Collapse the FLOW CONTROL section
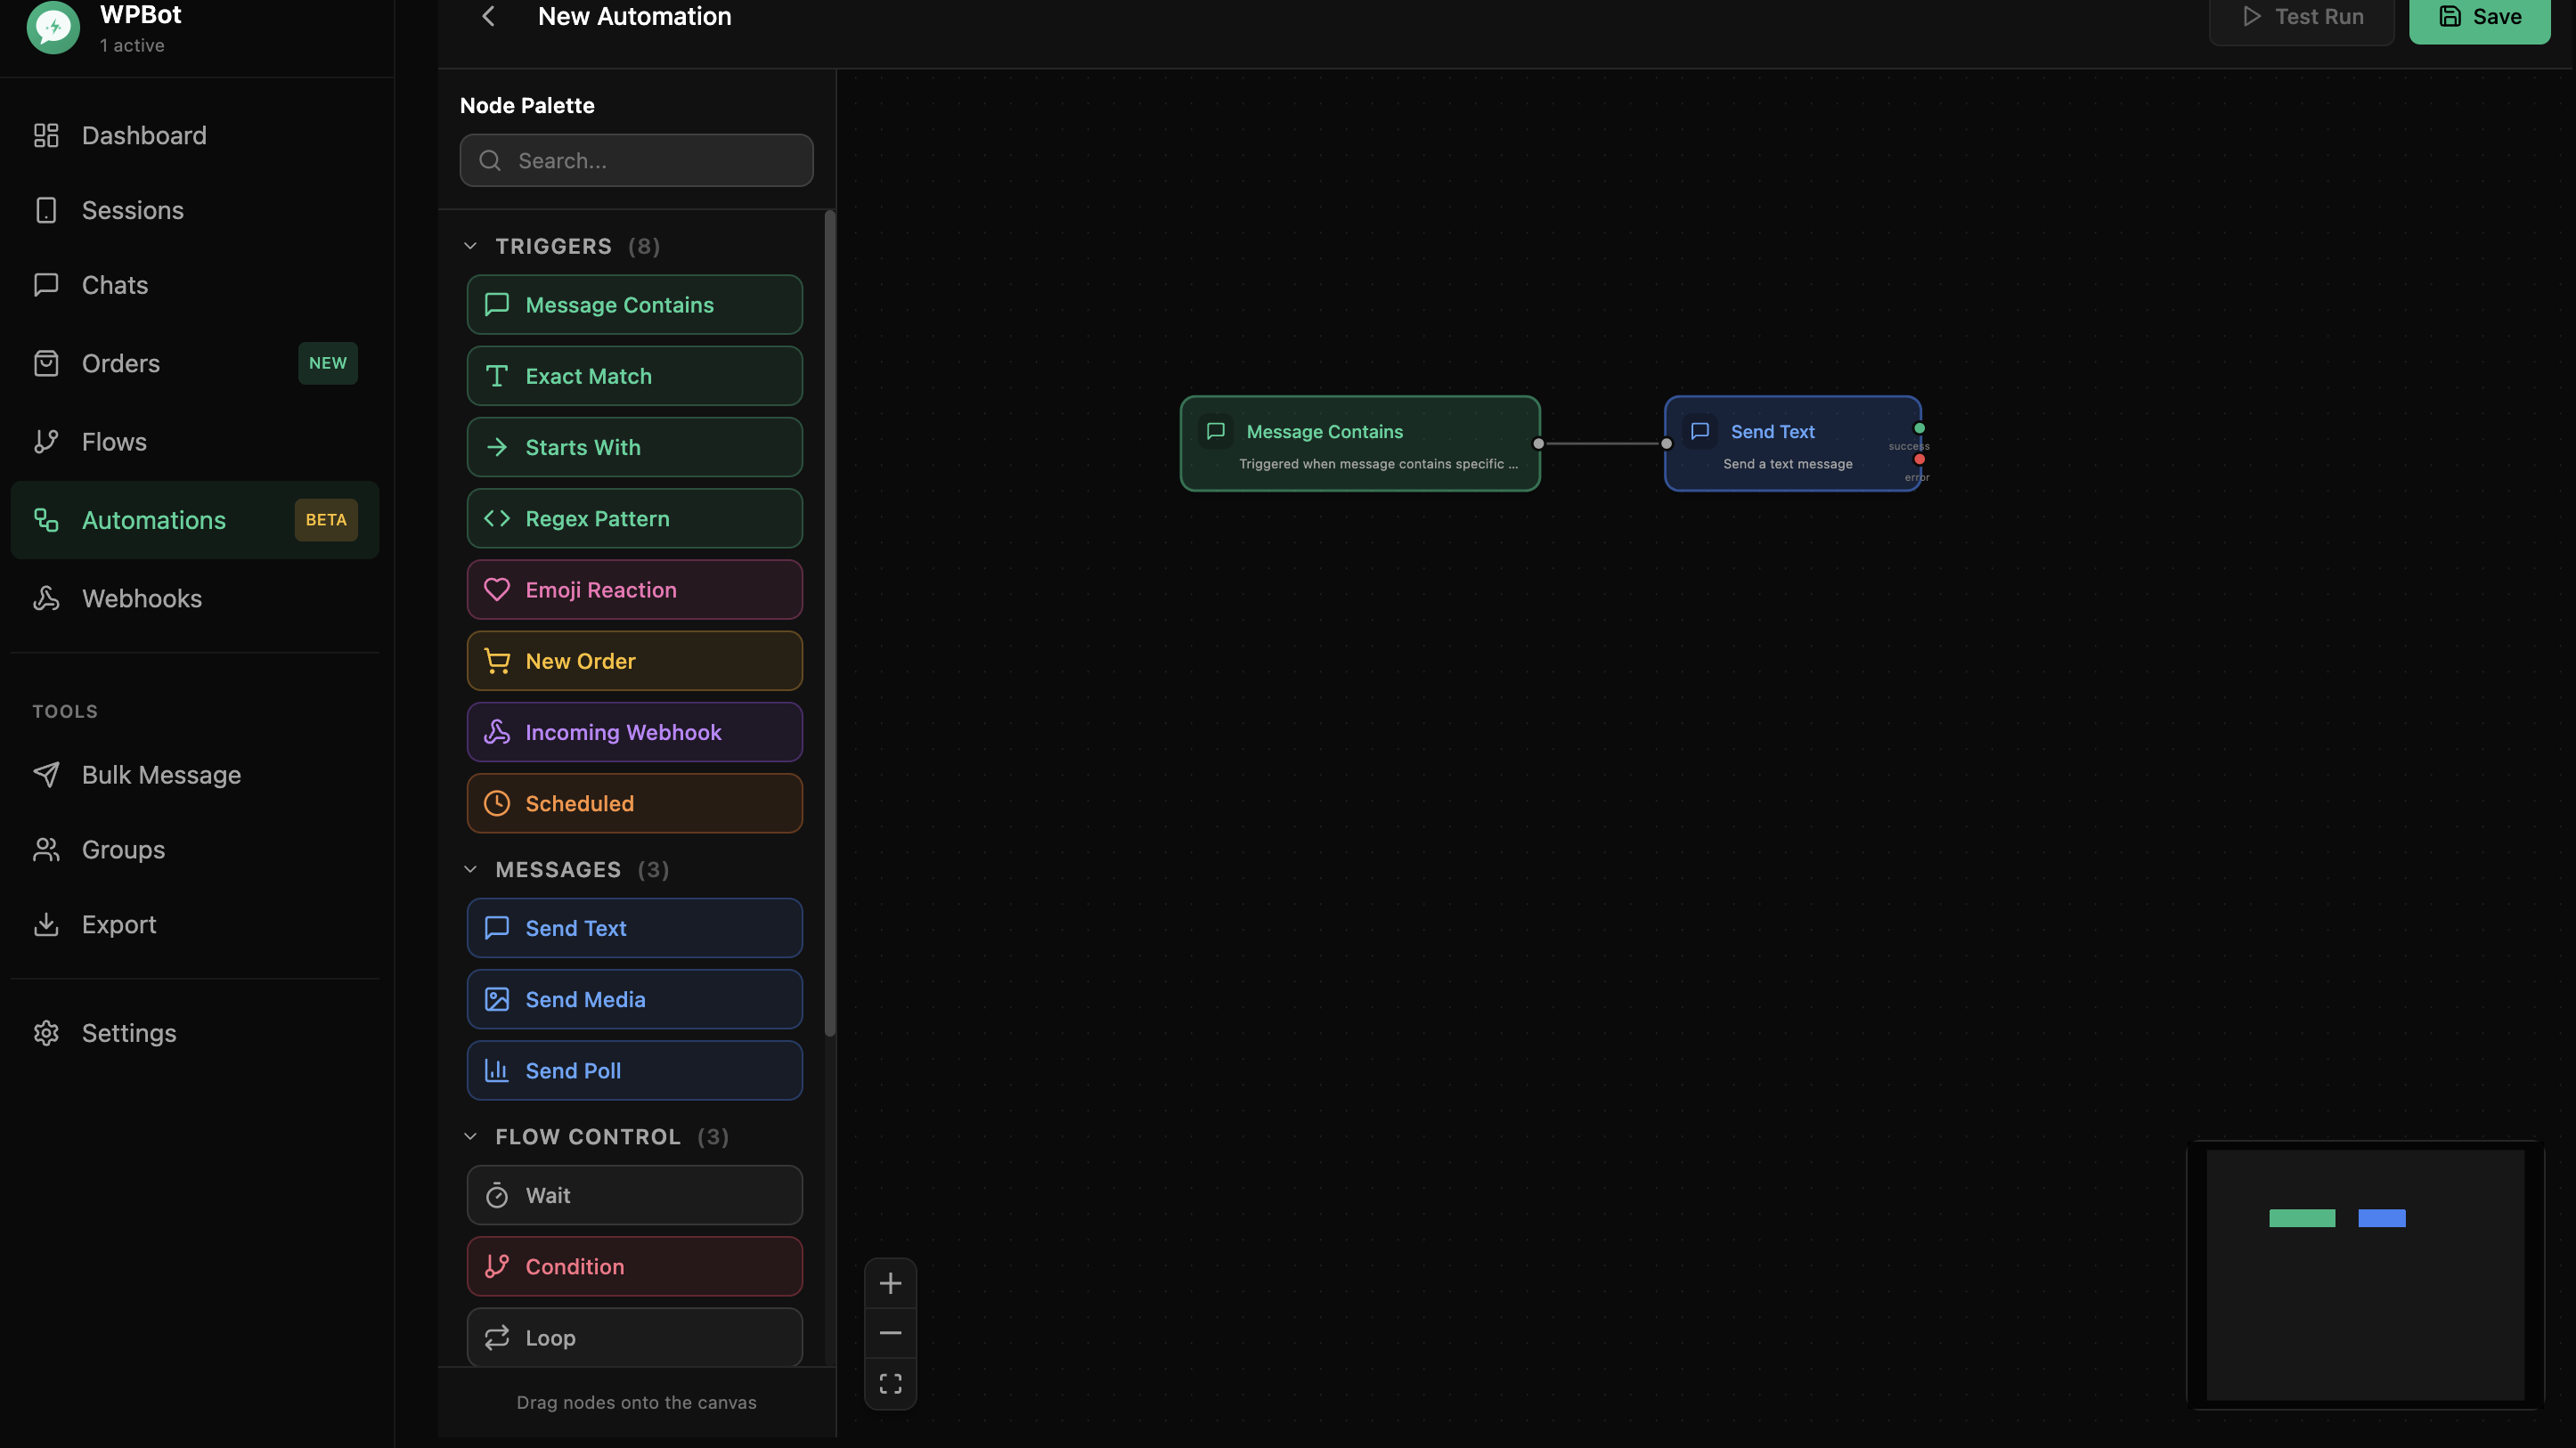The height and width of the screenshot is (1448, 2576). coord(471,1137)
